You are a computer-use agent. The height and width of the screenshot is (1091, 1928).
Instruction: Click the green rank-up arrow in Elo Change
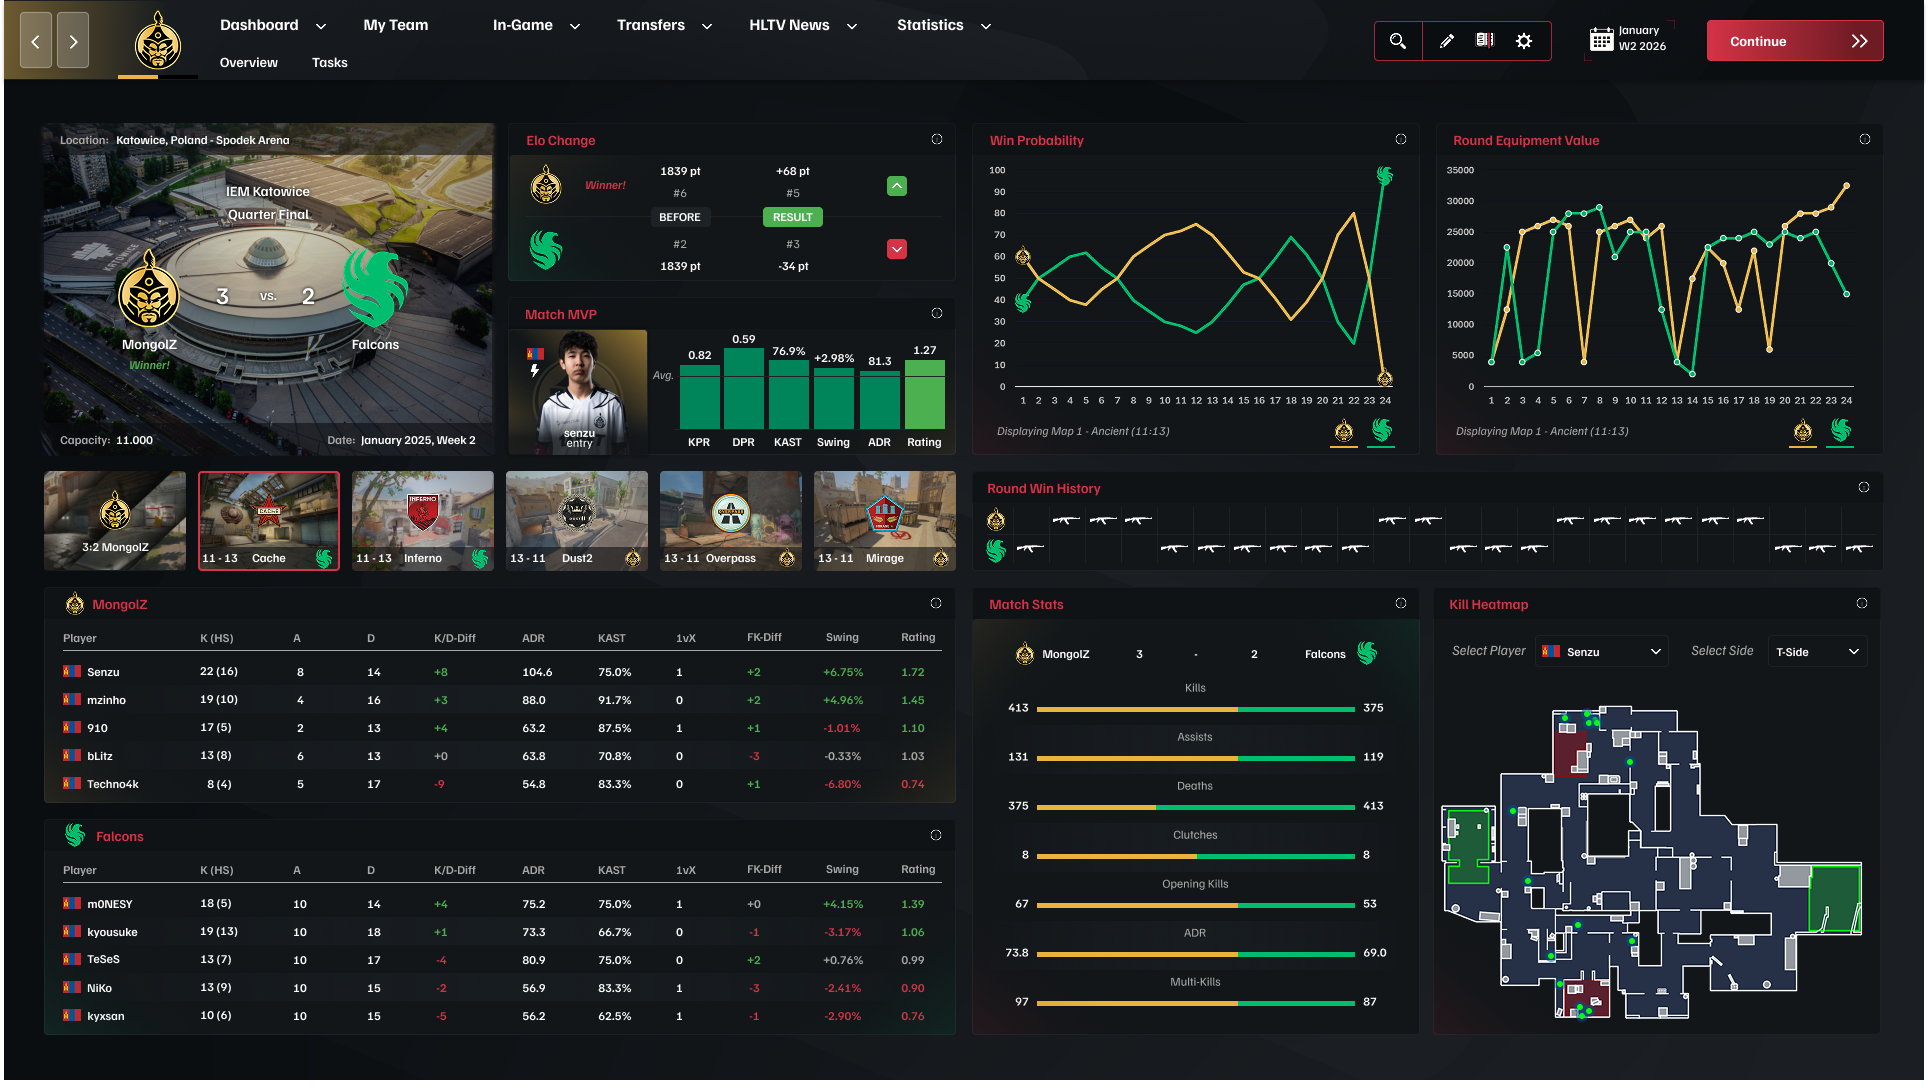coord(897,186)
